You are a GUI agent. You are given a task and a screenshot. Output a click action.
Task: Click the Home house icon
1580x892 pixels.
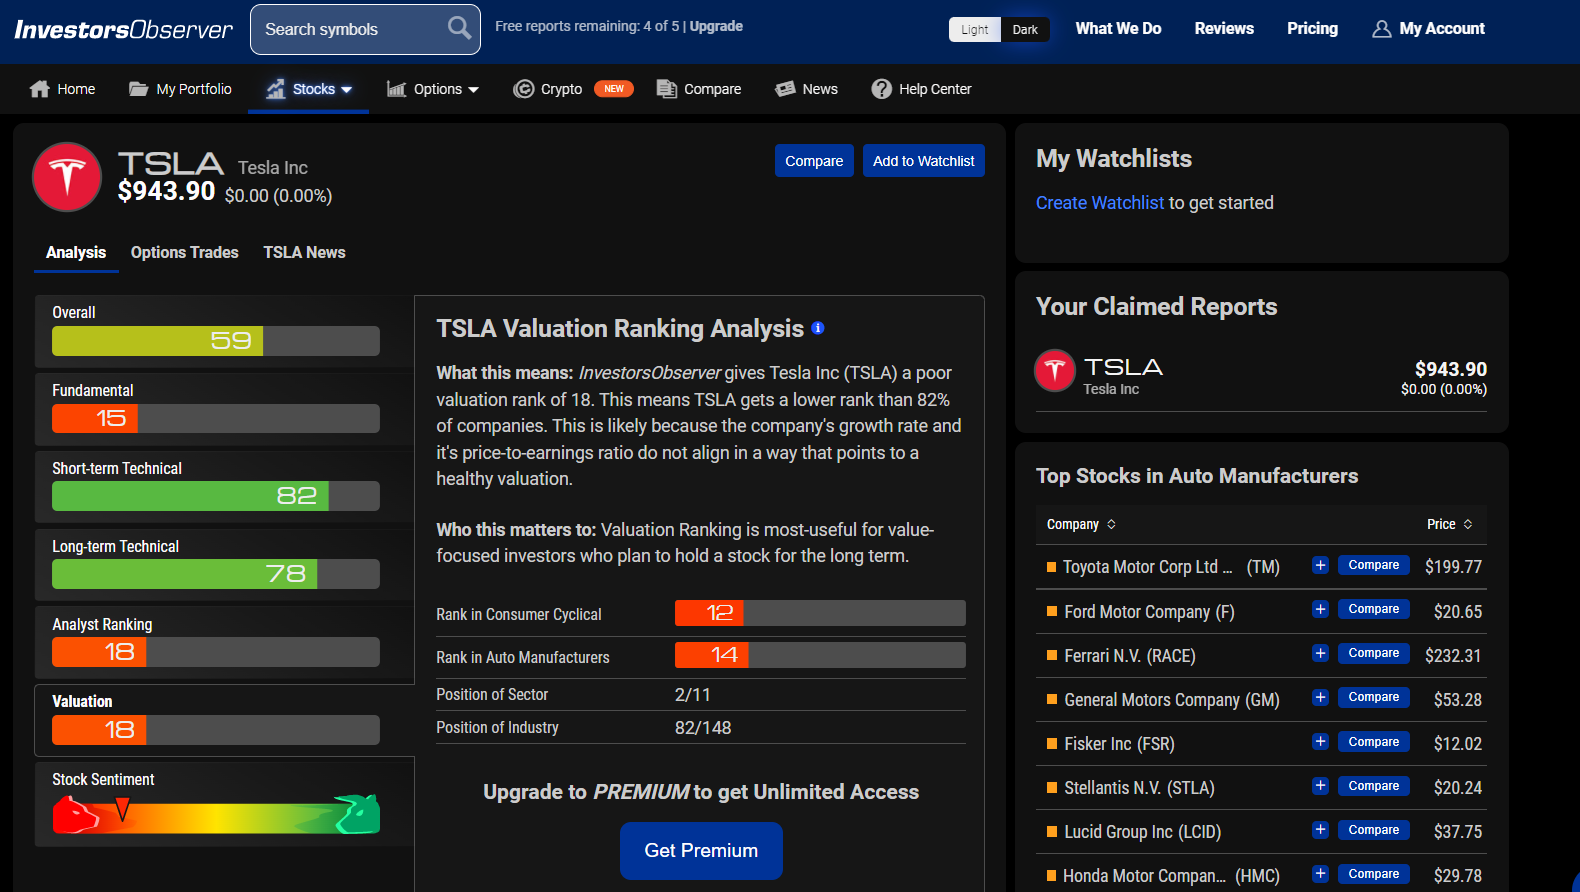(x=40, y=89)
